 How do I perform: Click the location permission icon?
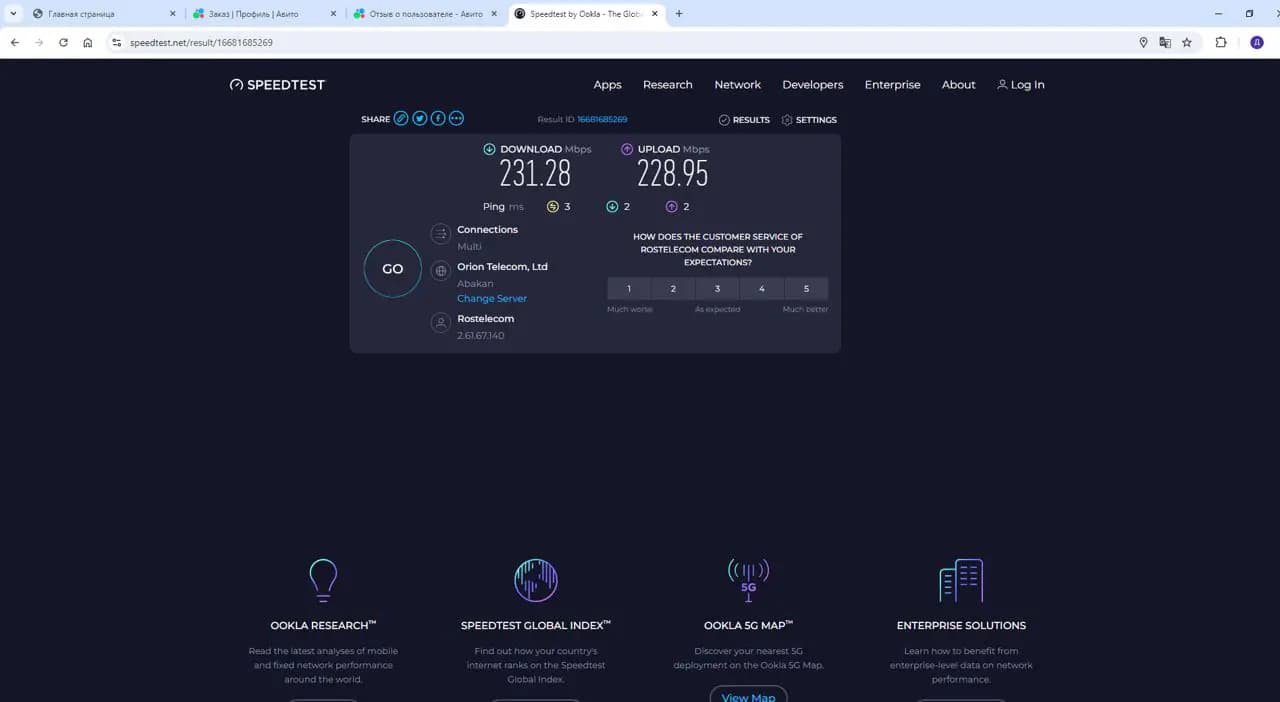(x=1143, y=43)
